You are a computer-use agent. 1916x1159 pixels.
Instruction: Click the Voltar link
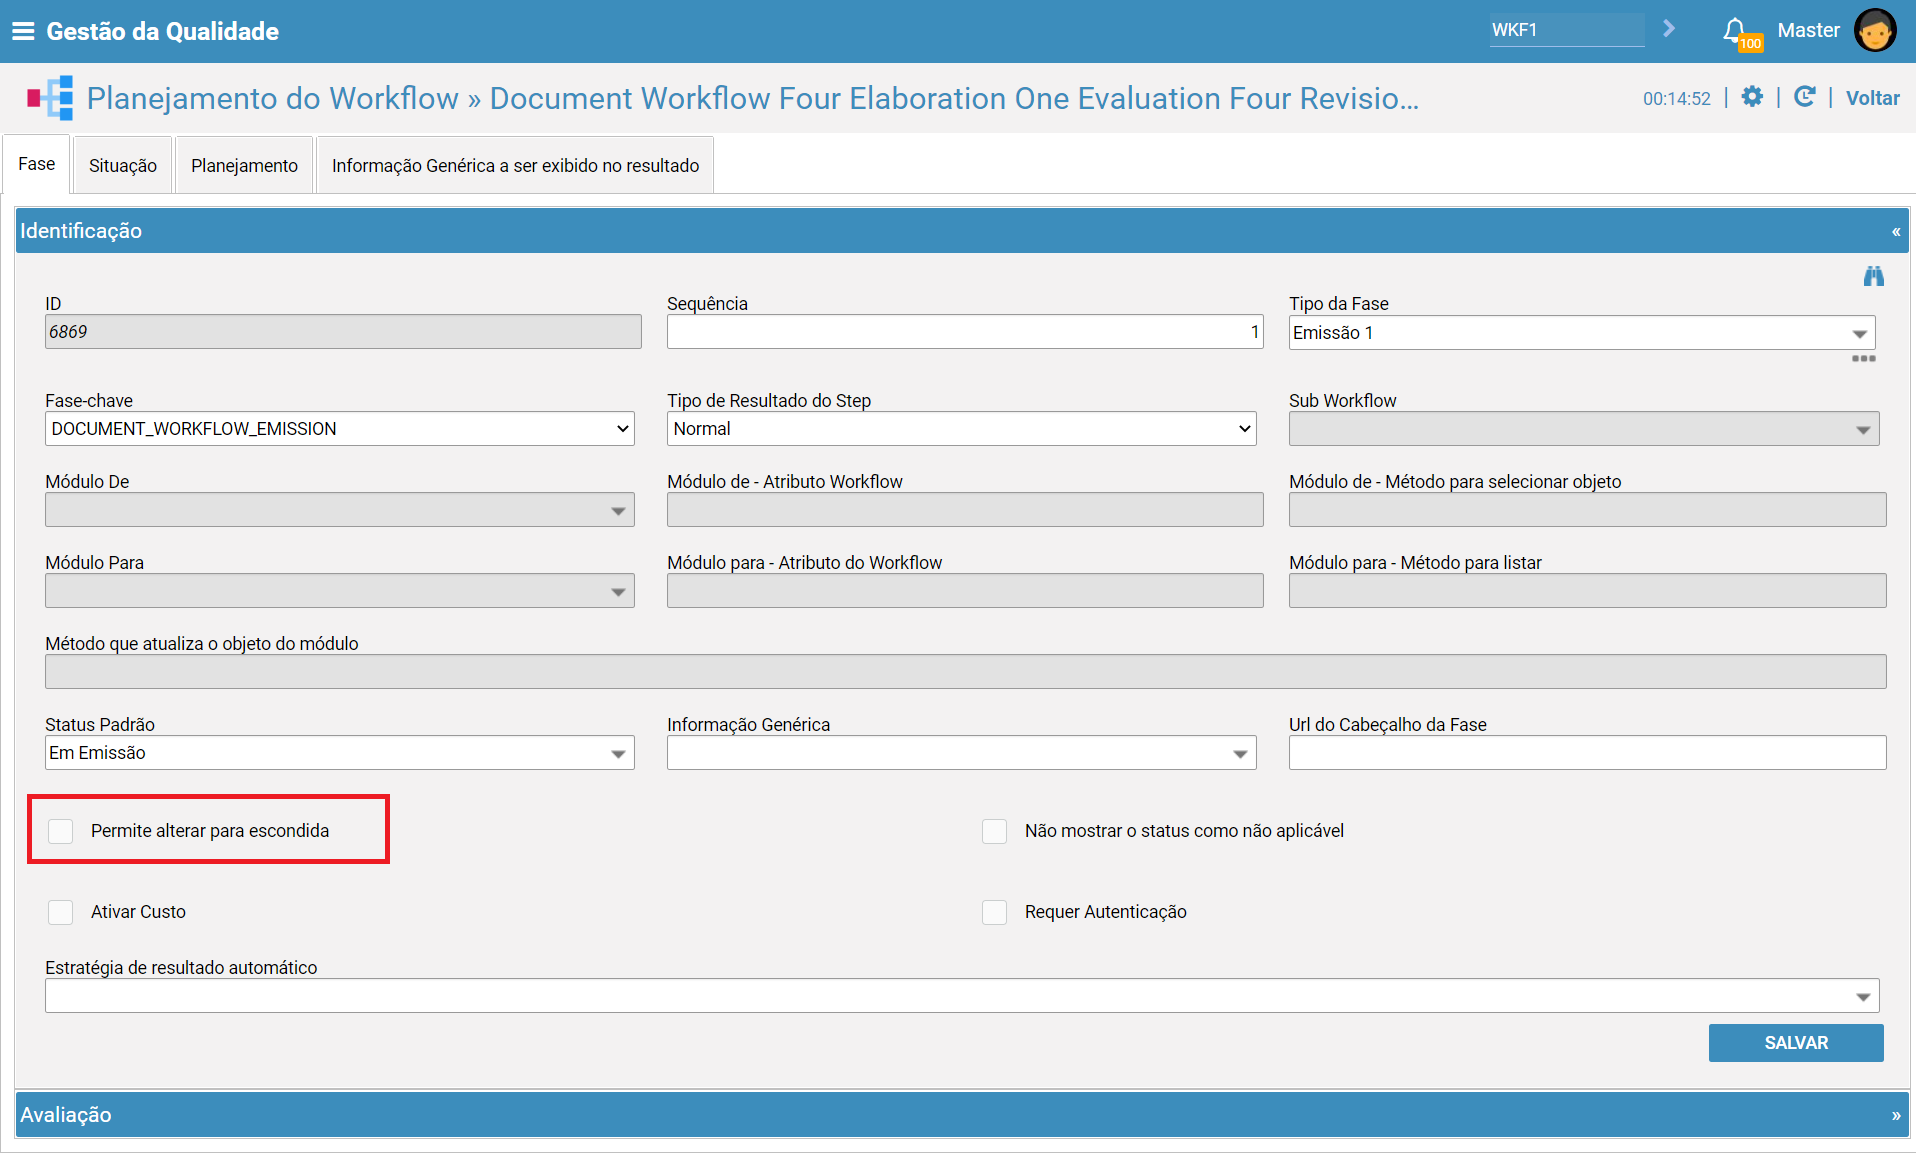tap(1872, 98)
